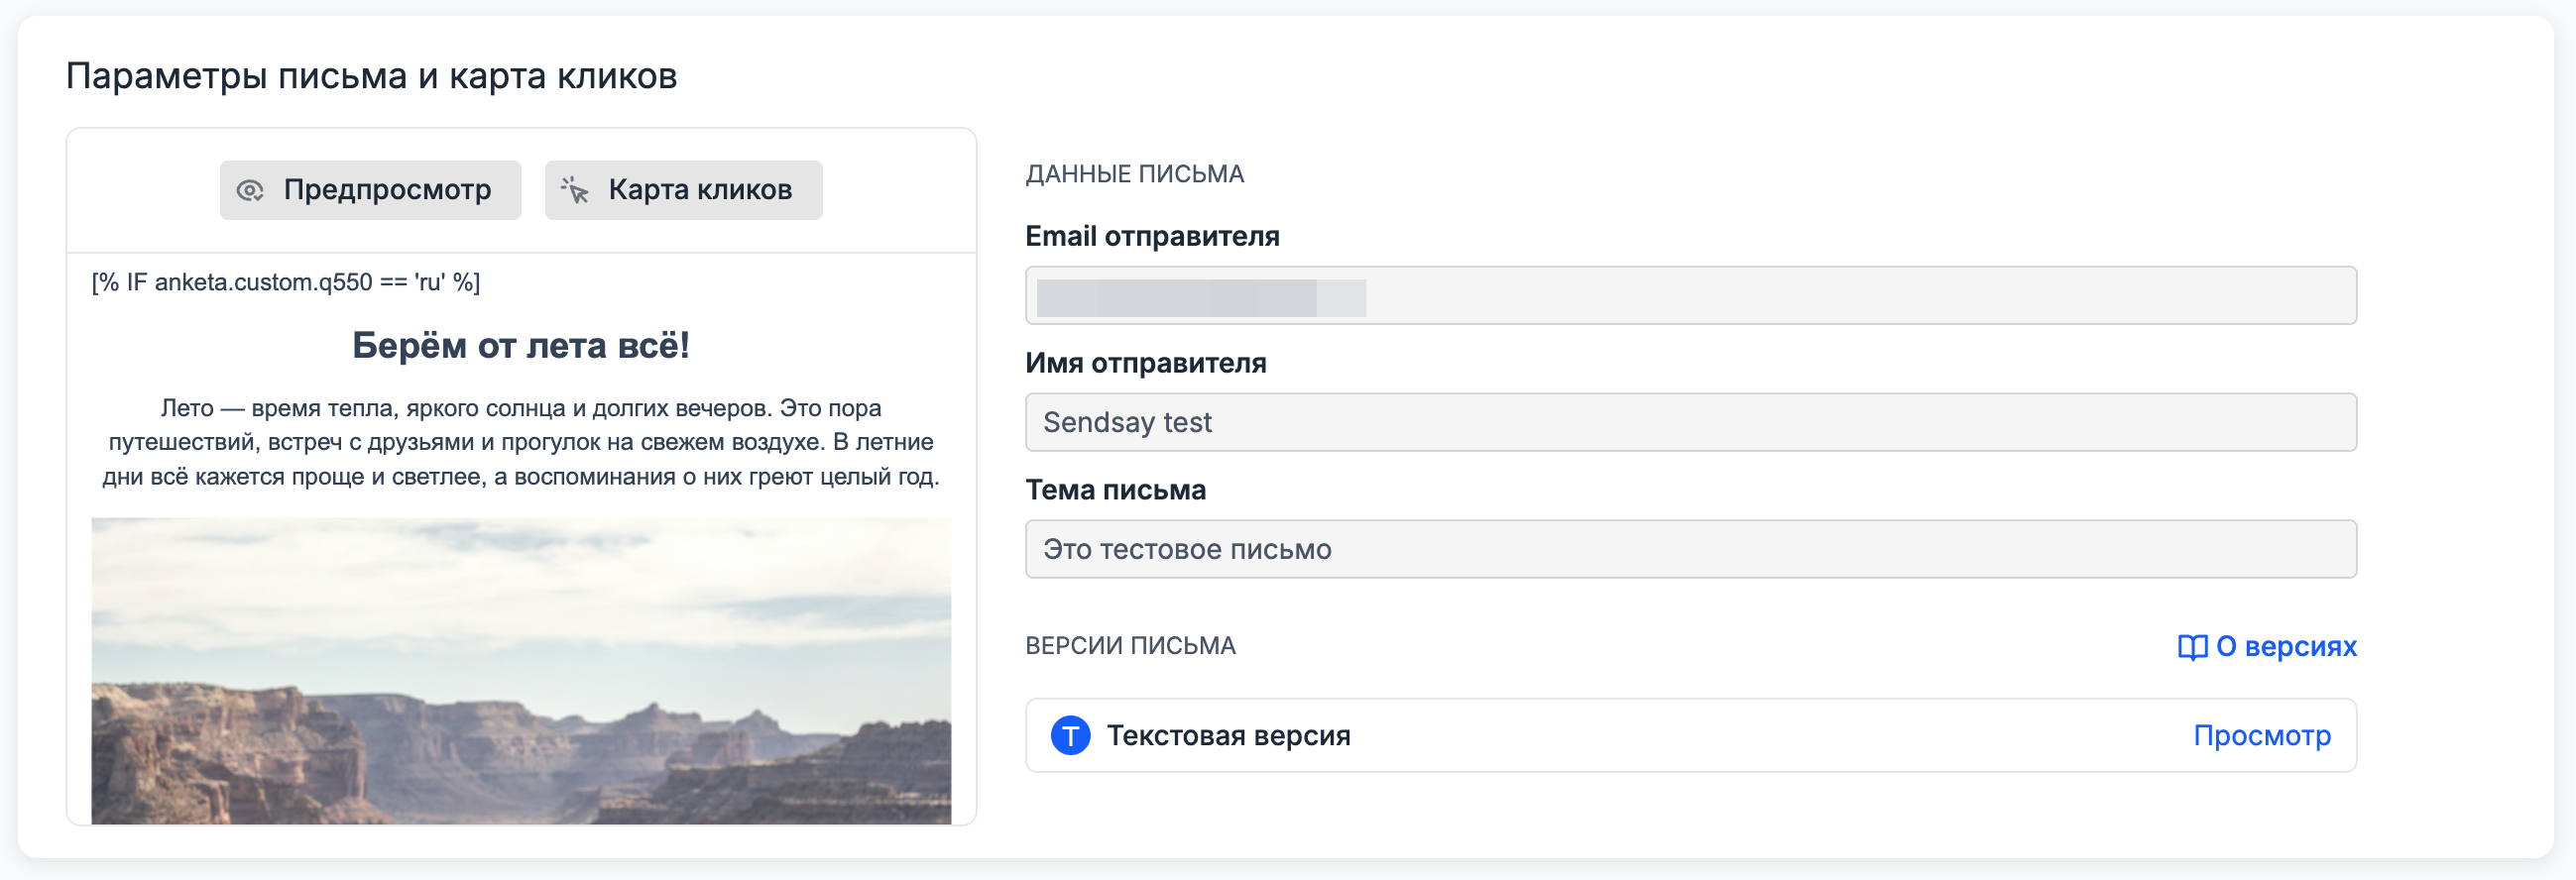This screenshot has width=2576, height=880.
Task: Click the Имя отправителя label
Action: pyautogui.click(x=1146, y=363)
